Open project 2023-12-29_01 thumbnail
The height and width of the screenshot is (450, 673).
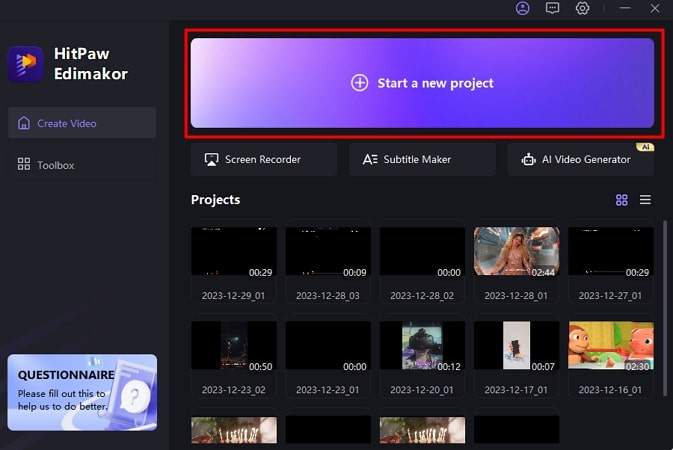coord(233,251)
